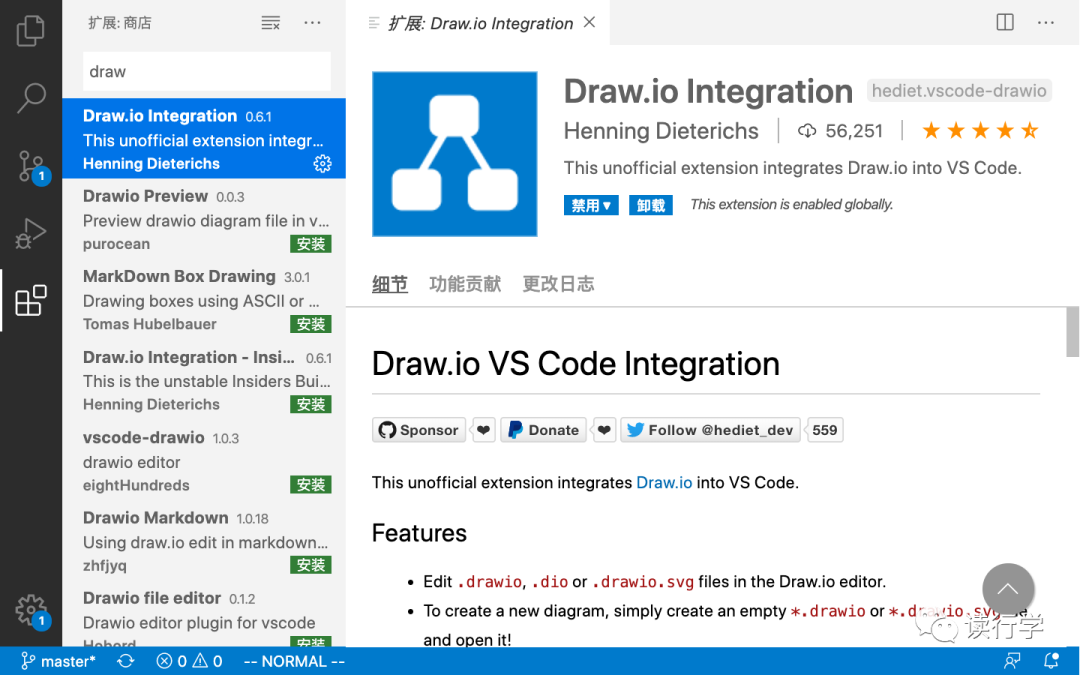This screenshot has height=675, width=1080.
Task: Click the heart badge next to Donate
Action: coord(604,430)
